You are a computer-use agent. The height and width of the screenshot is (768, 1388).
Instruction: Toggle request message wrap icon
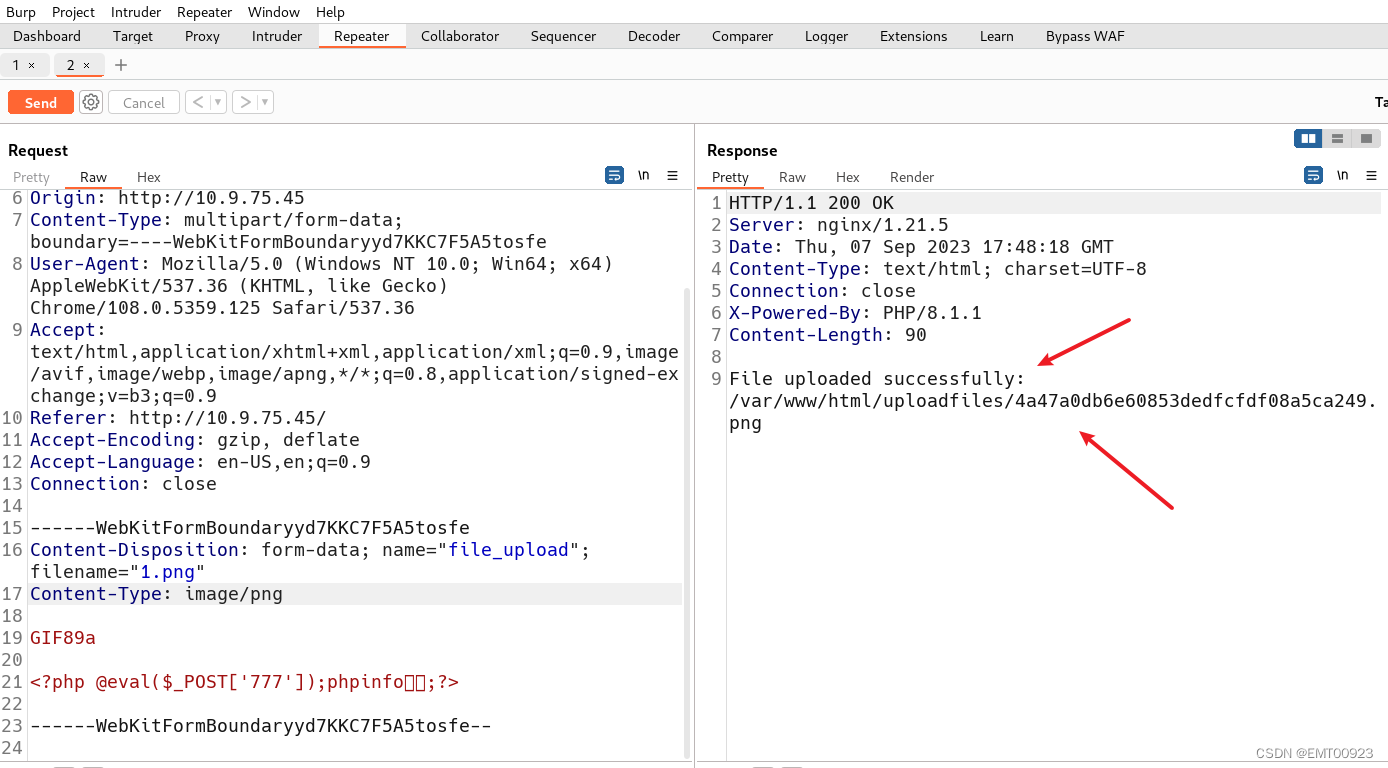(614, 175)
